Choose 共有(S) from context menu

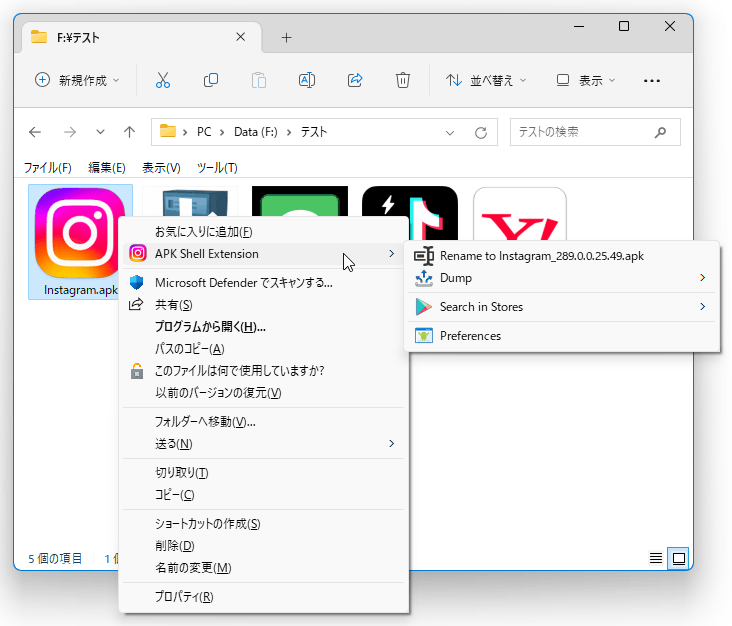pyautogui.click(x=263, y=305)
